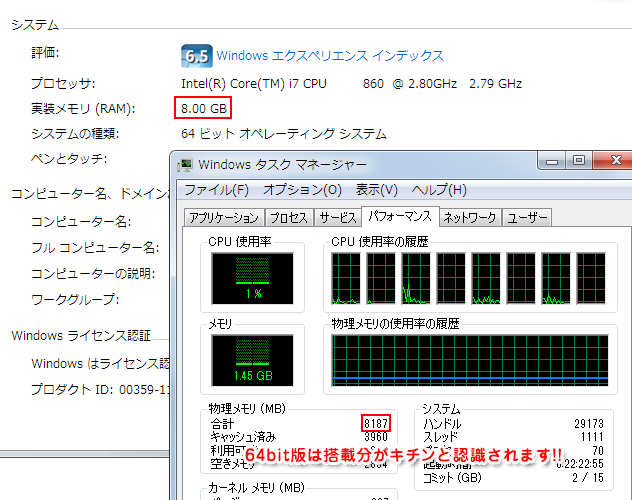The width and height of the screenshot is (632, 500).
Task: Switch to the プロセス tab
Action: pyautogui.click(x=289, y=218)
